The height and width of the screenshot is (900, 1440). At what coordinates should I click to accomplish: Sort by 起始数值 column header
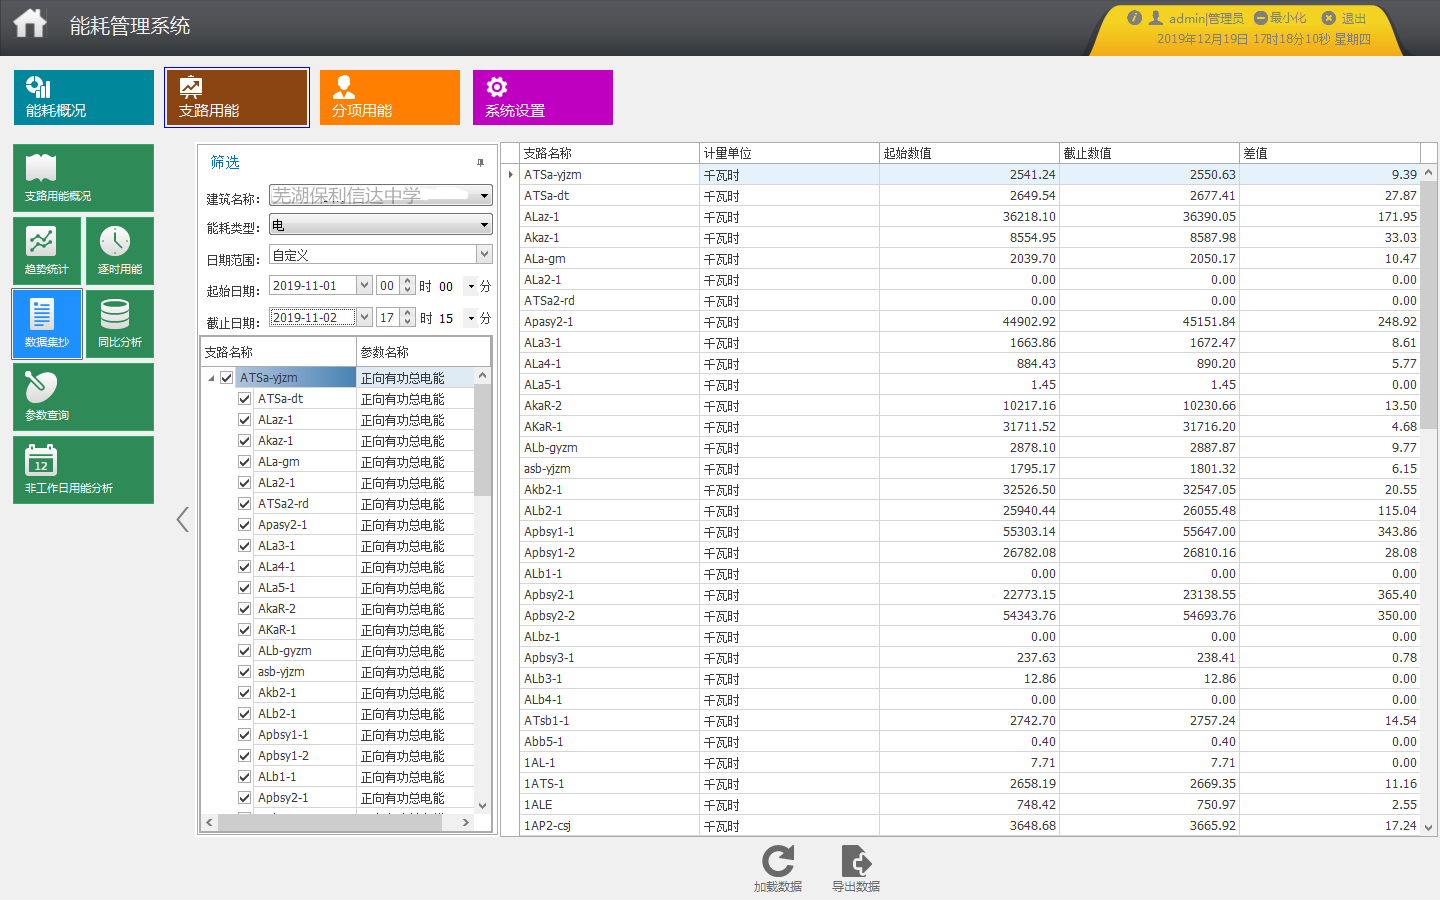tap(969, 153)
